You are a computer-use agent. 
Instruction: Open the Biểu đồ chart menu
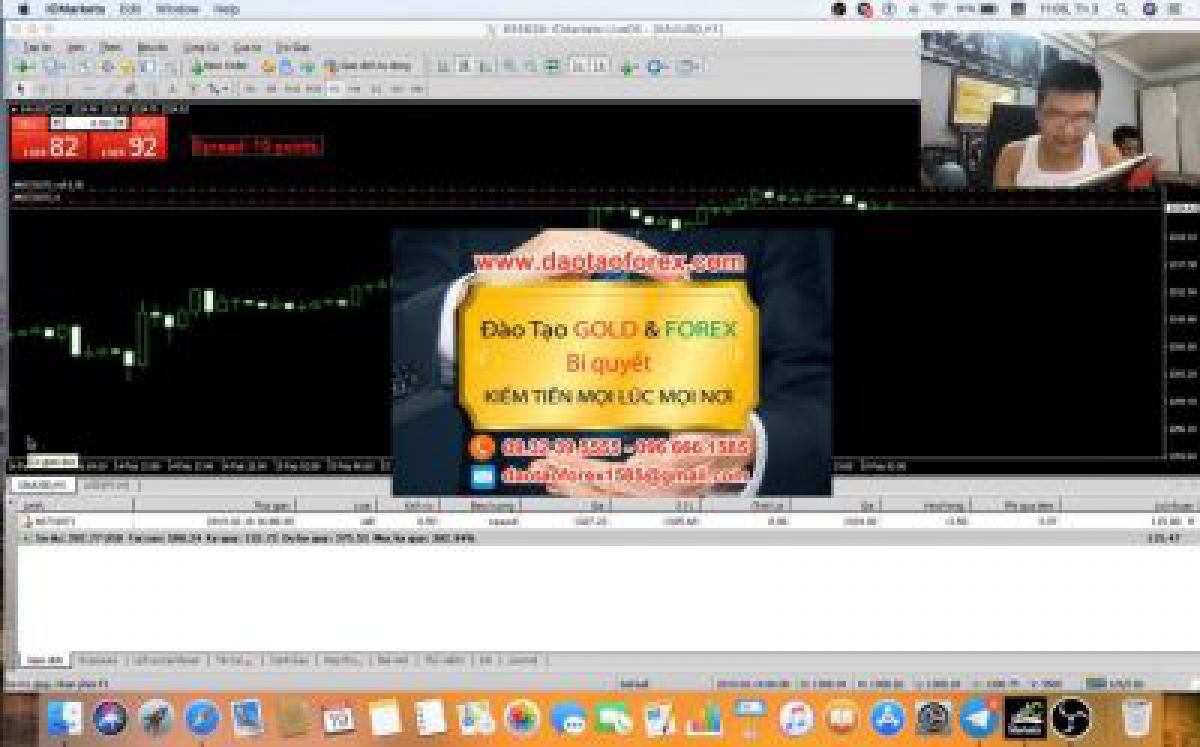153,47
